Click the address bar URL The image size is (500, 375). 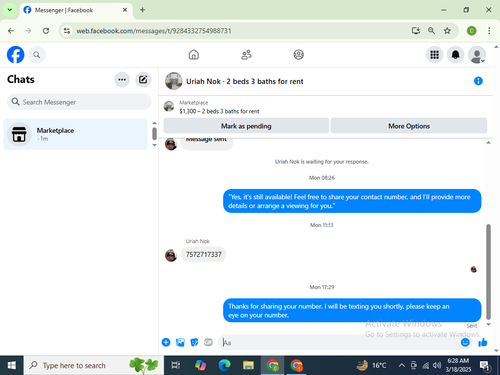click(154, 31)
